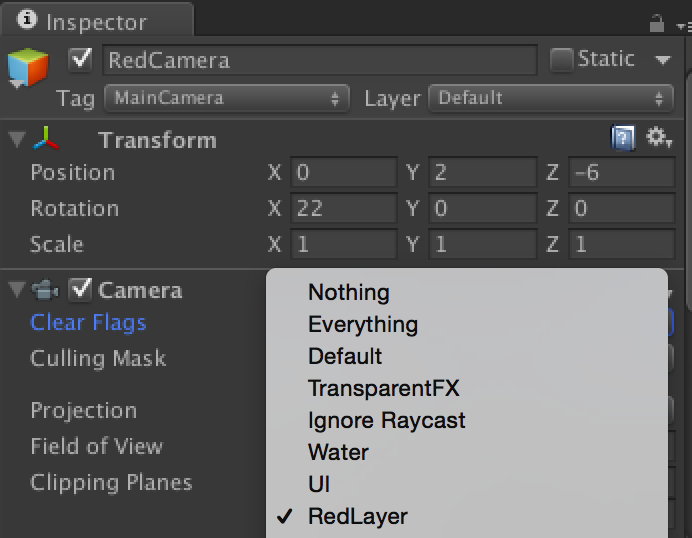The height and width of the screenshot is (538, 692).
Task: Collapse the Transform component section
Action: coord(16,140)
